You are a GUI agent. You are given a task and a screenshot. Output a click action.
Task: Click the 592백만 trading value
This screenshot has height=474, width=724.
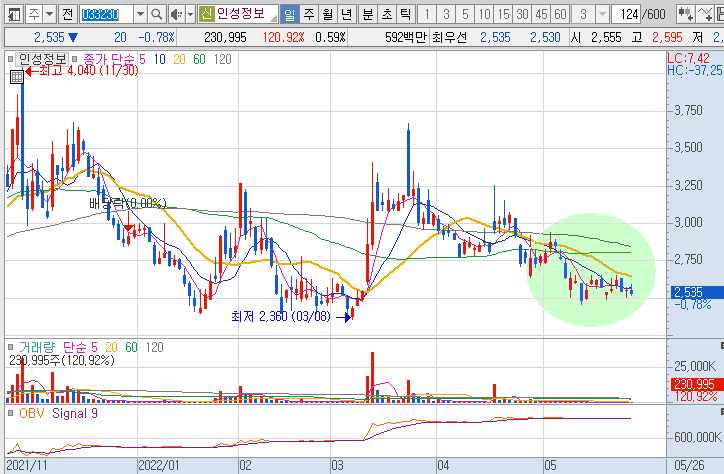click(406, 37)
